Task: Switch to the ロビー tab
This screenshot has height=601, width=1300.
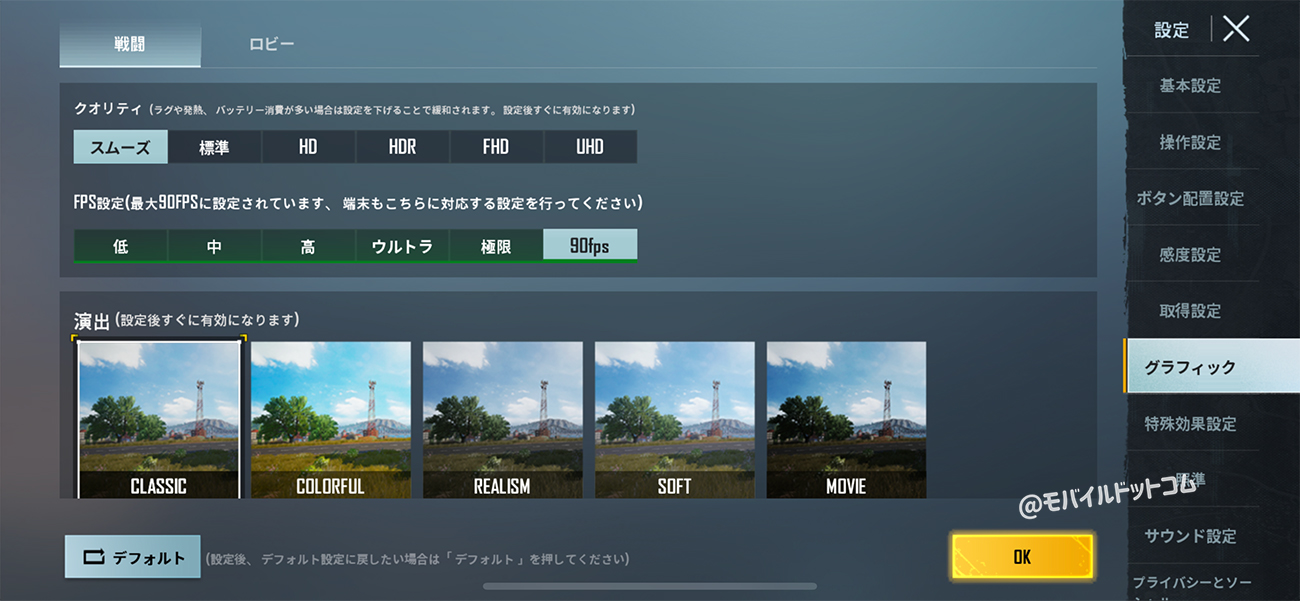Action: pyautogui.click(x=272, y=45)
